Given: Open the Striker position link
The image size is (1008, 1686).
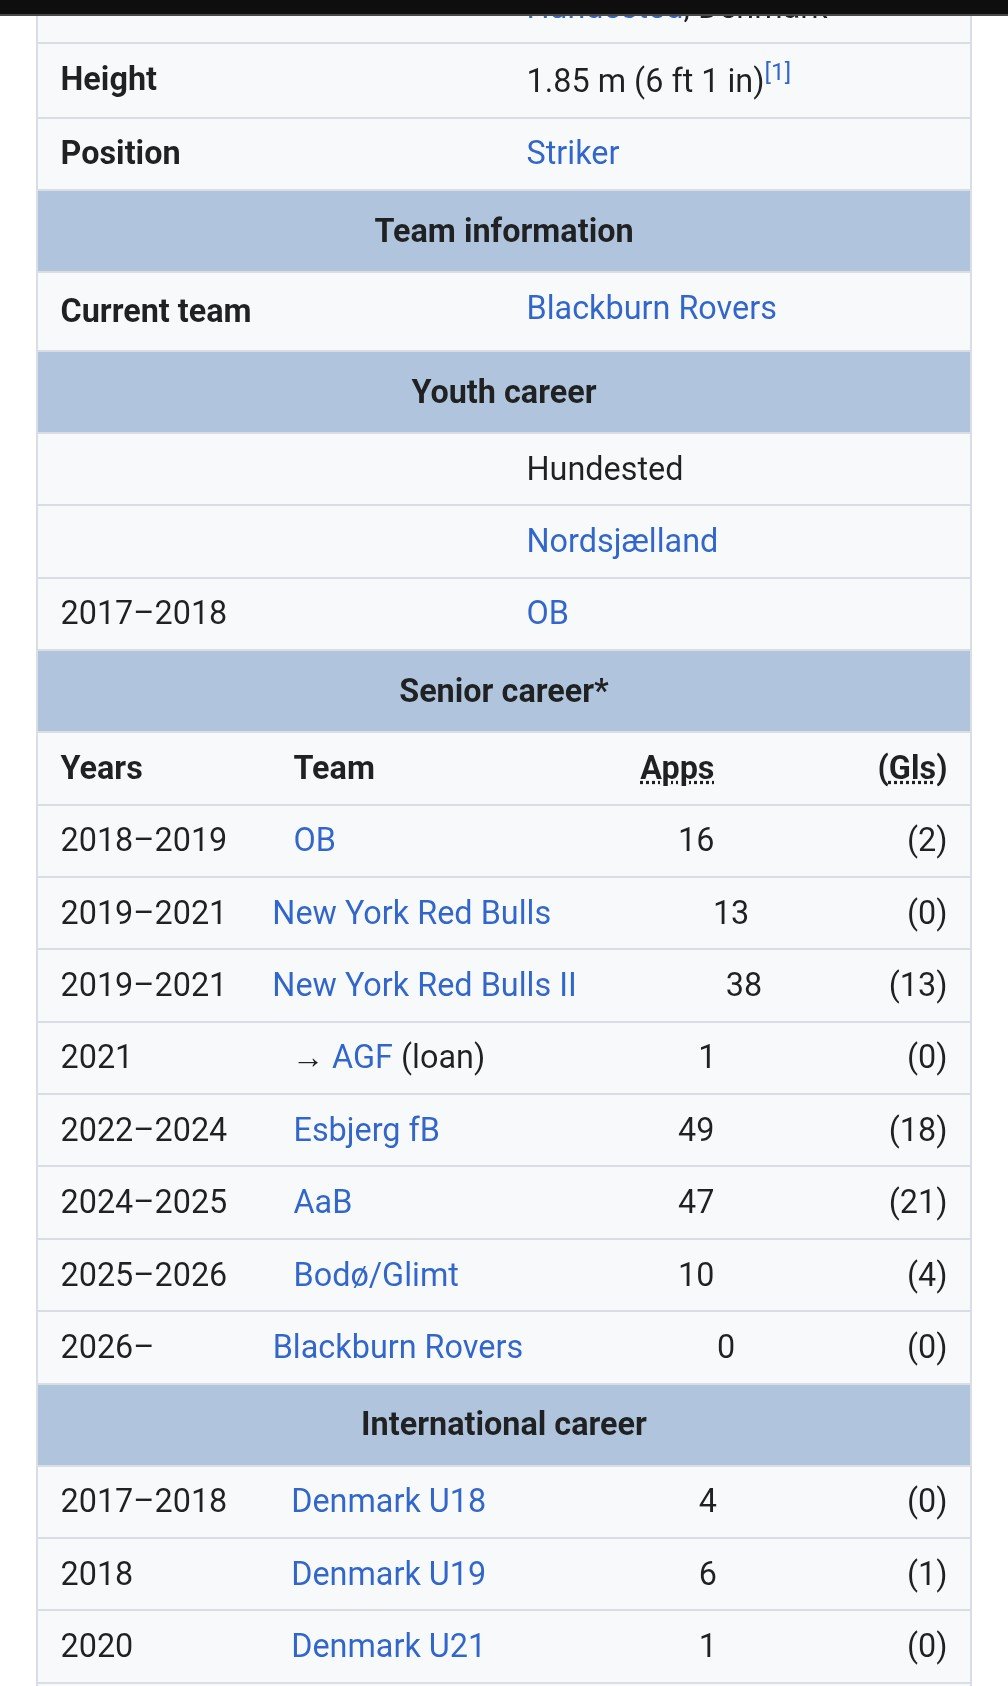Looking at the screenshot, I should (x=572, y=153).
